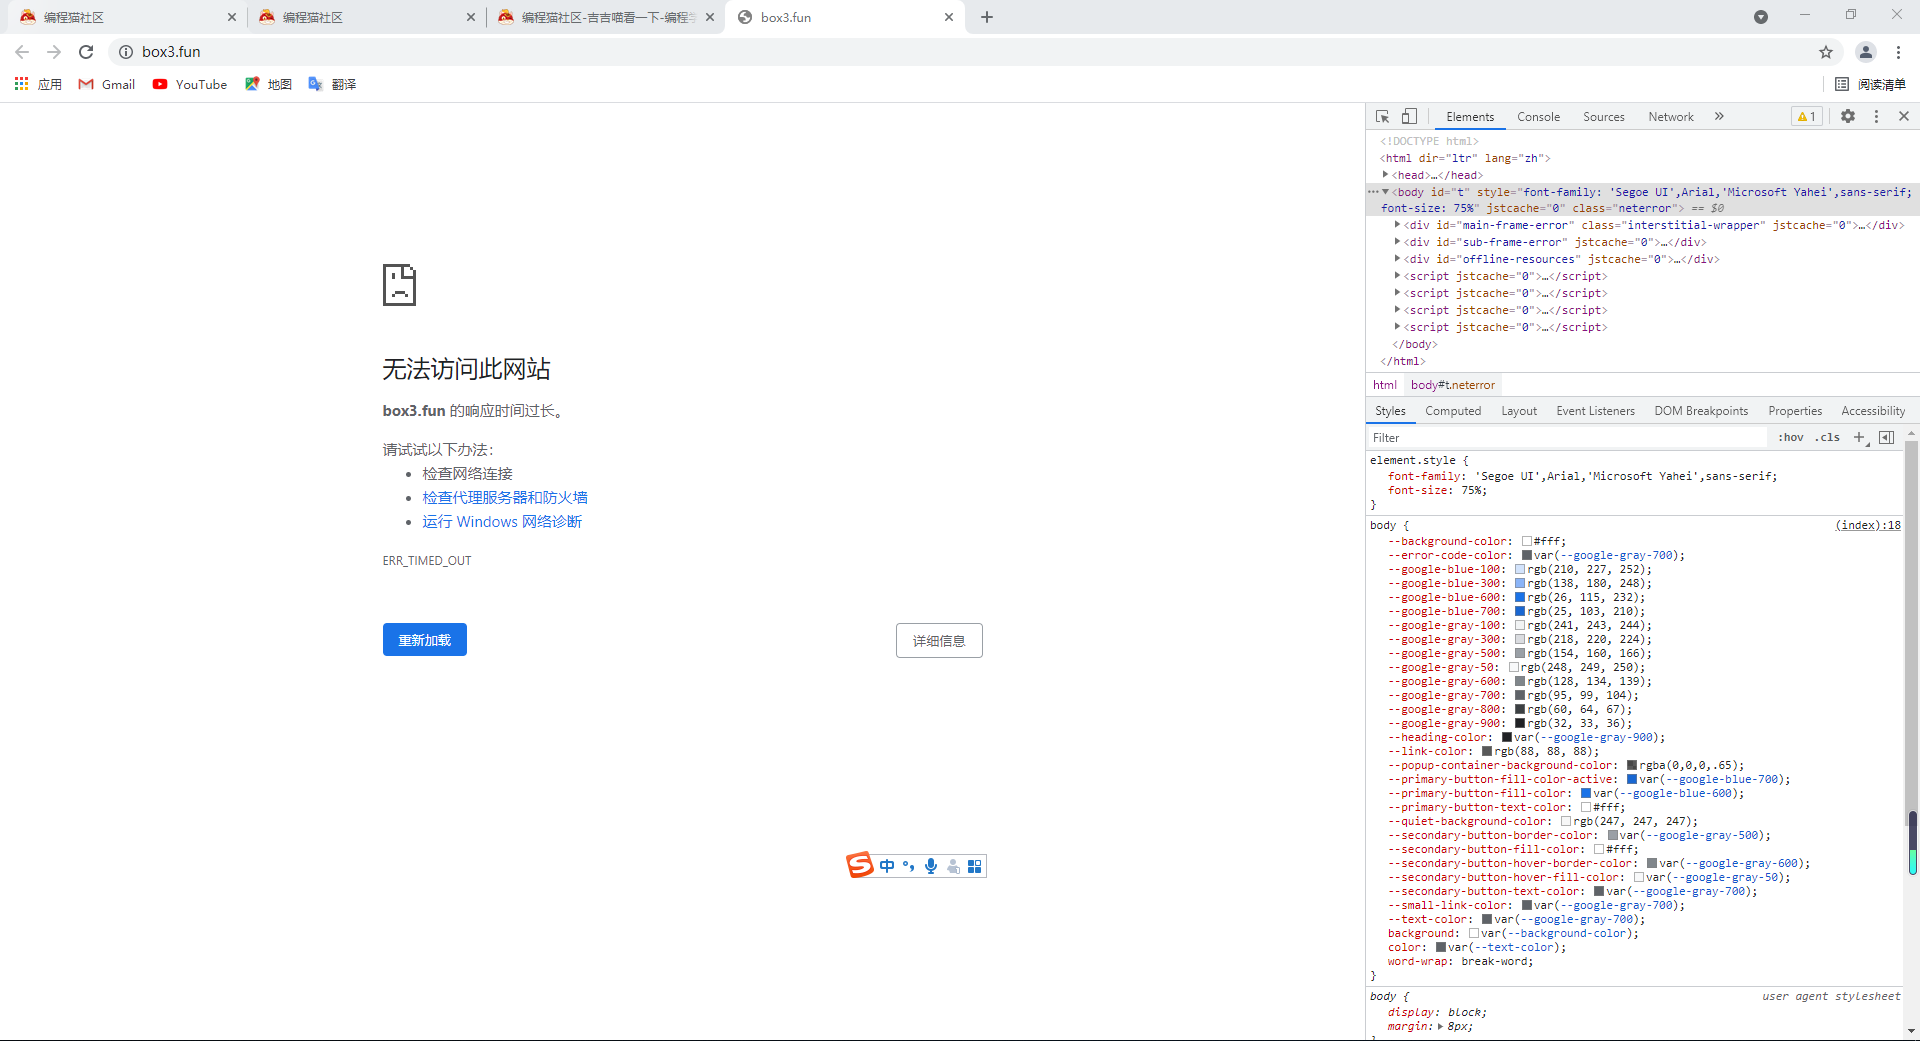Image resolution: width=1920 pixels, height=1041 pixels.
Task: Click the html breadcrumb item
Action: click(x=1385, y=385)
